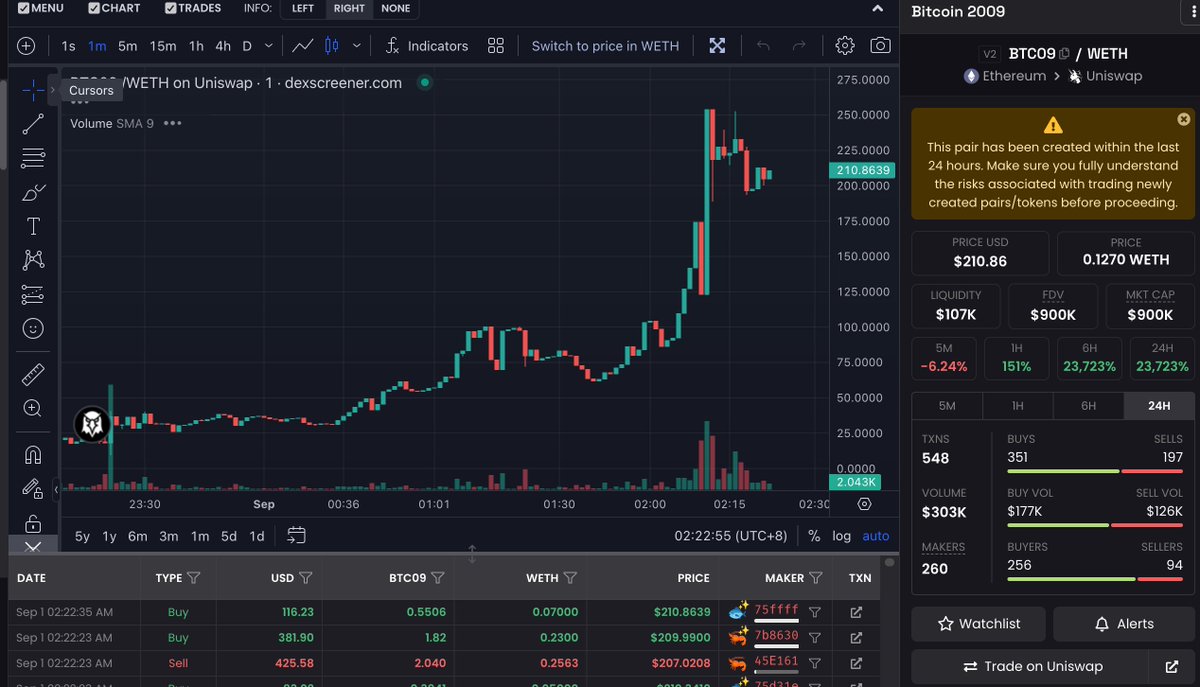Open chart settings gear

tap(845, 46)
